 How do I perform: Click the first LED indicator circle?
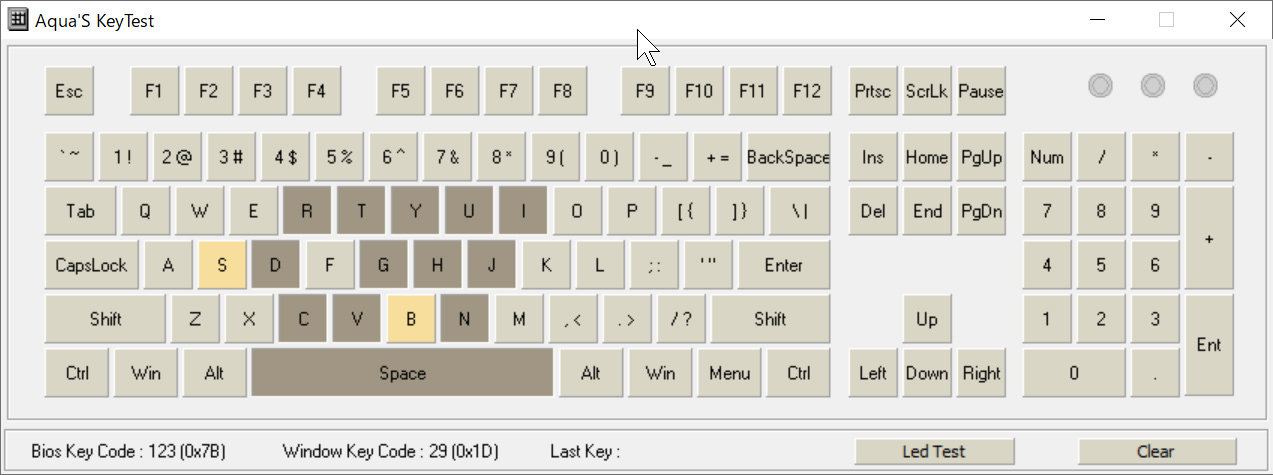(x=1100, y=86)
